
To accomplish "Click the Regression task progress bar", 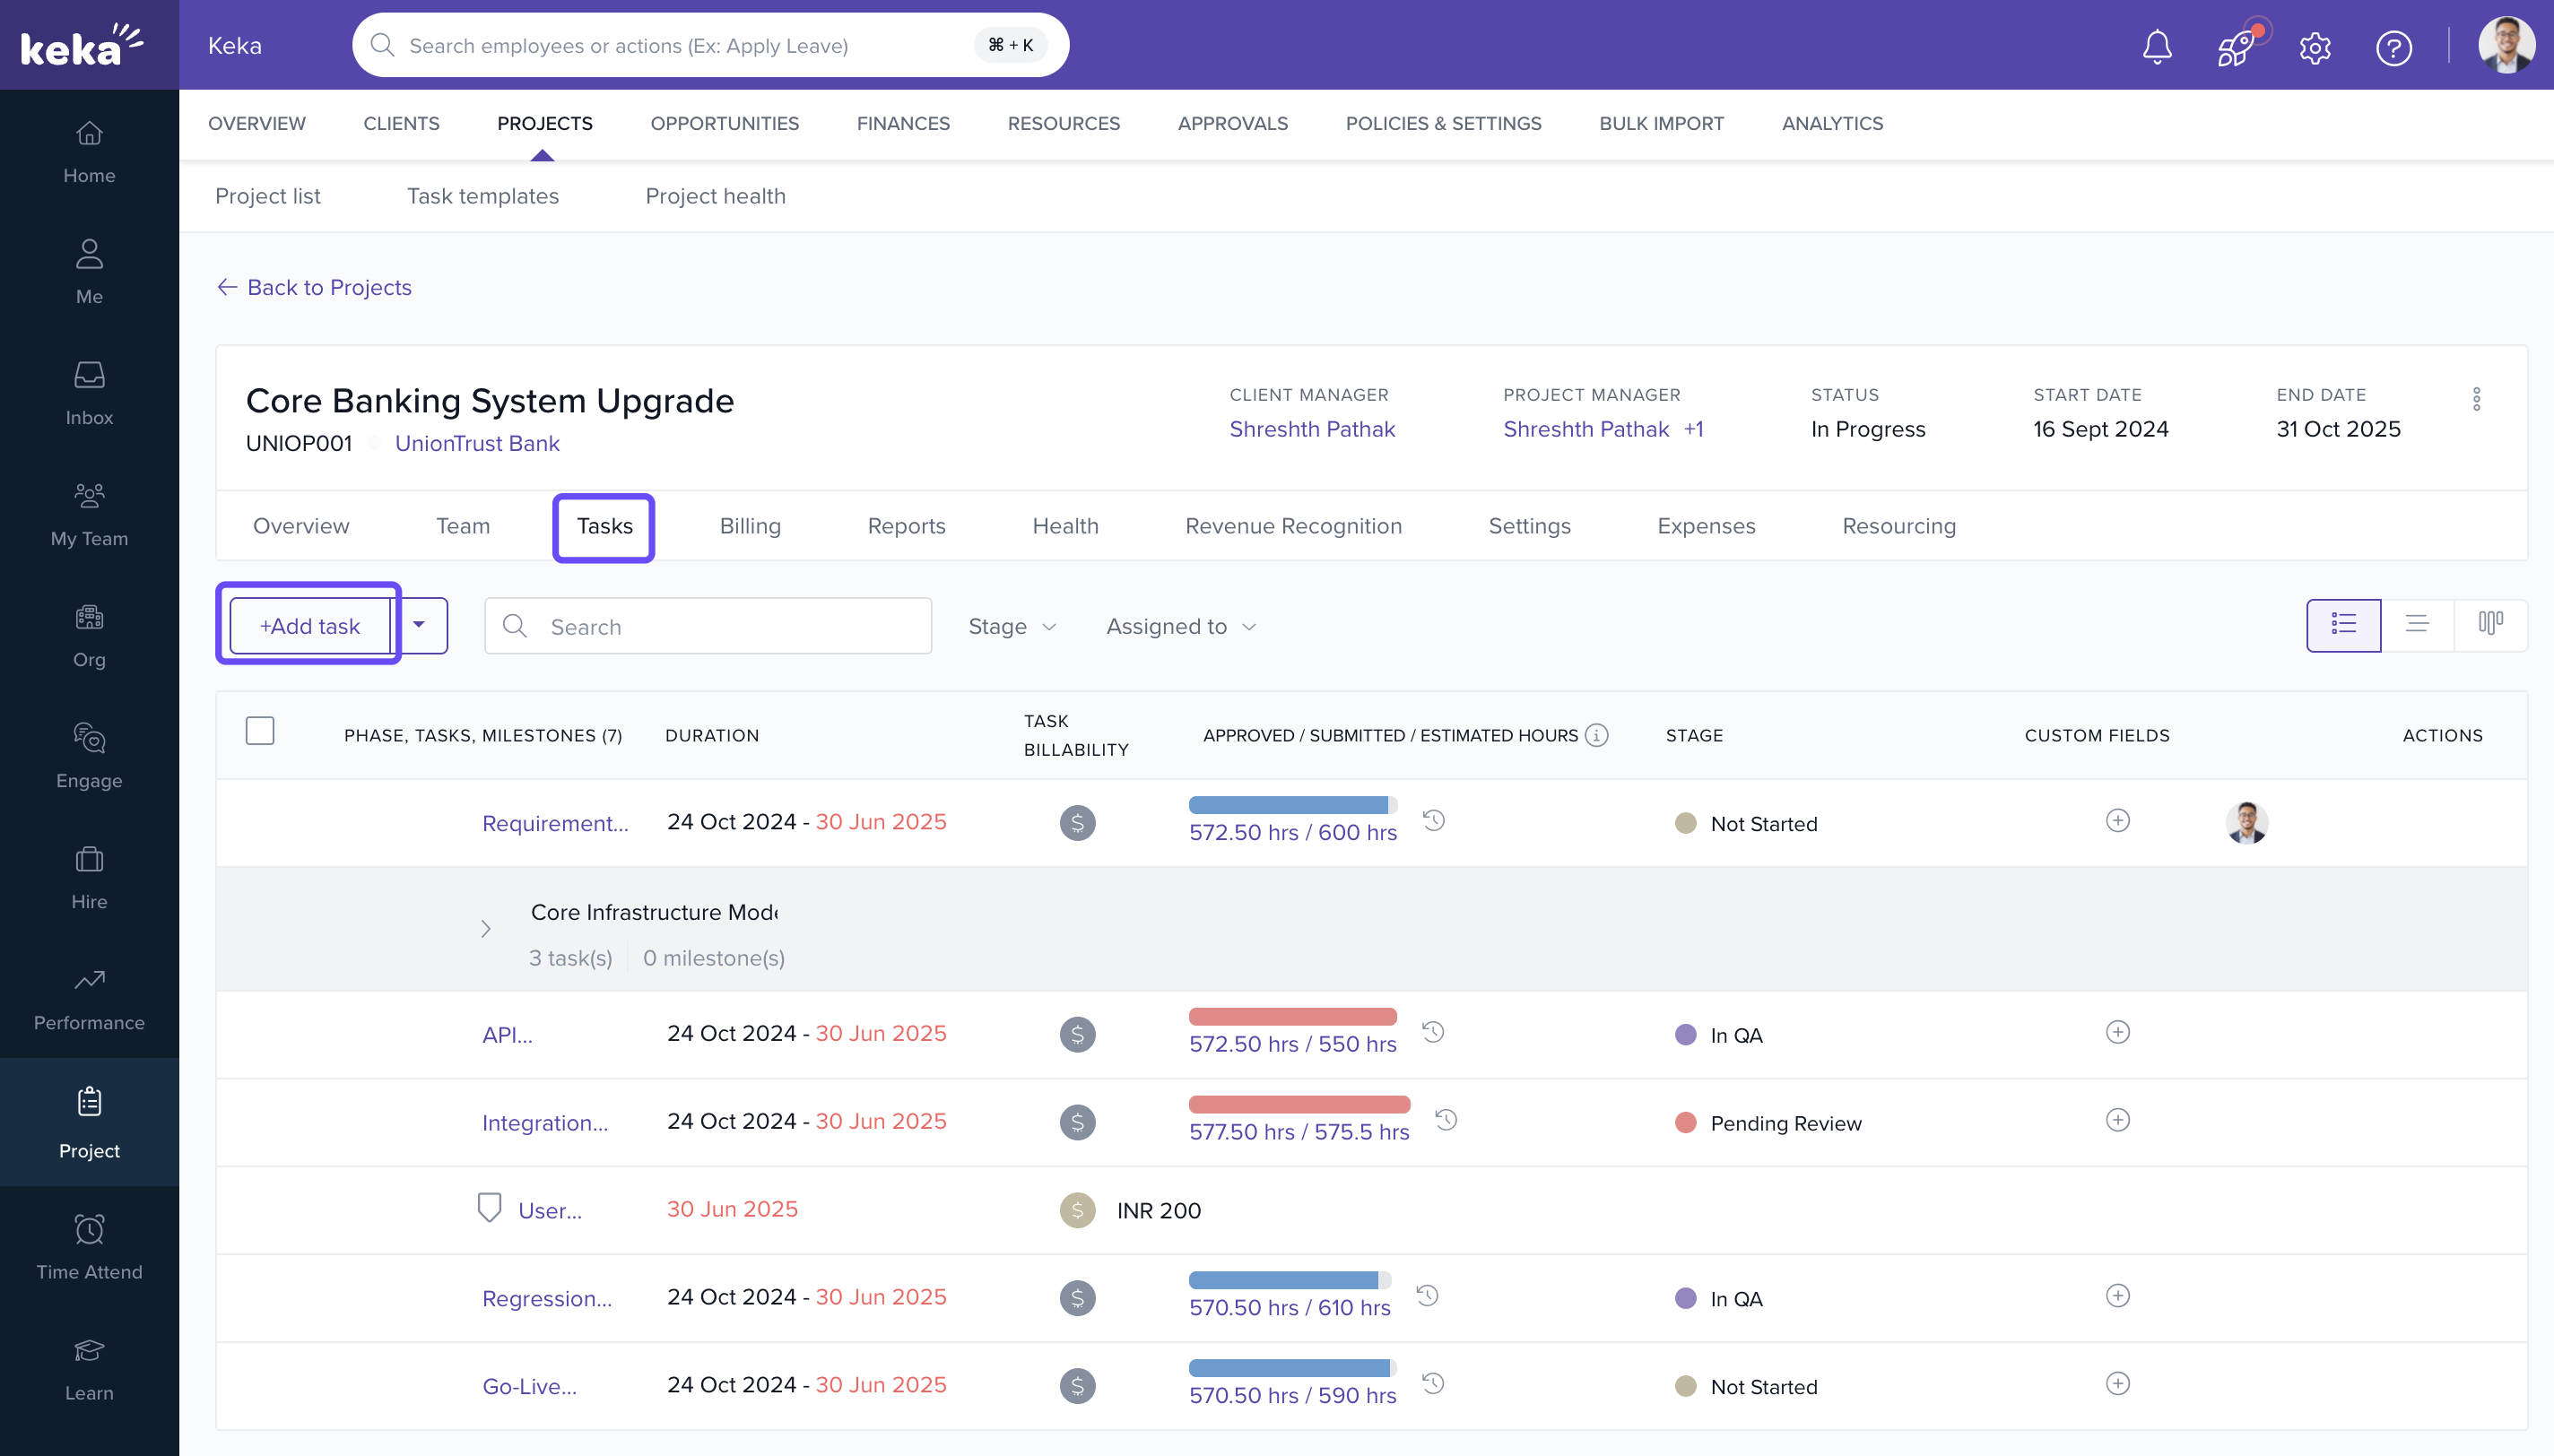I will 1289,1279.
